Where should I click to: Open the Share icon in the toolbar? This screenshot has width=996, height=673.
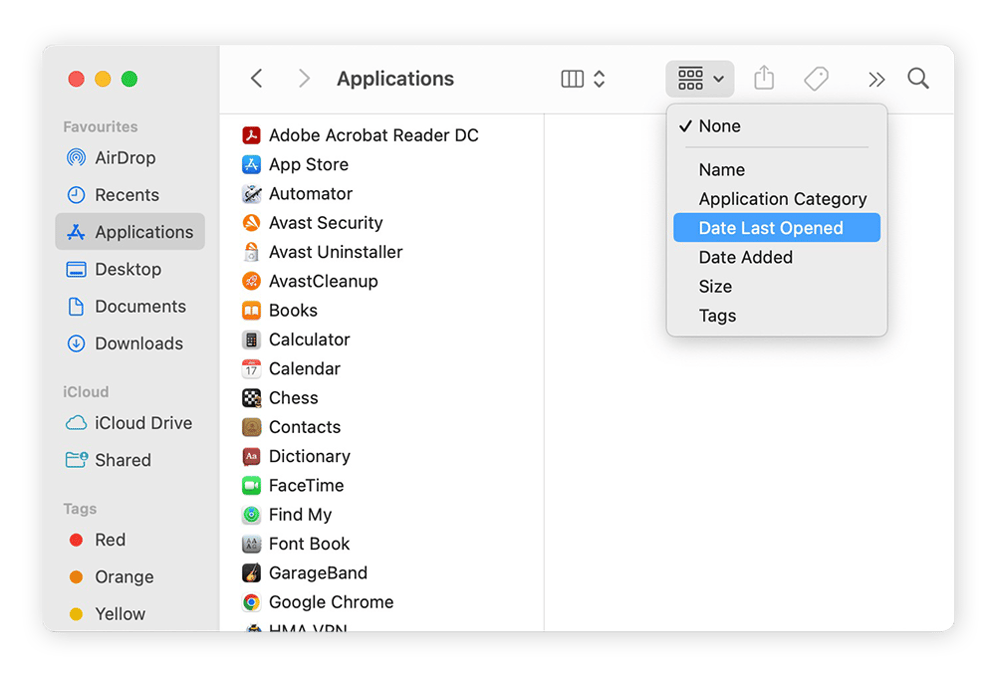tap(764, 78)
